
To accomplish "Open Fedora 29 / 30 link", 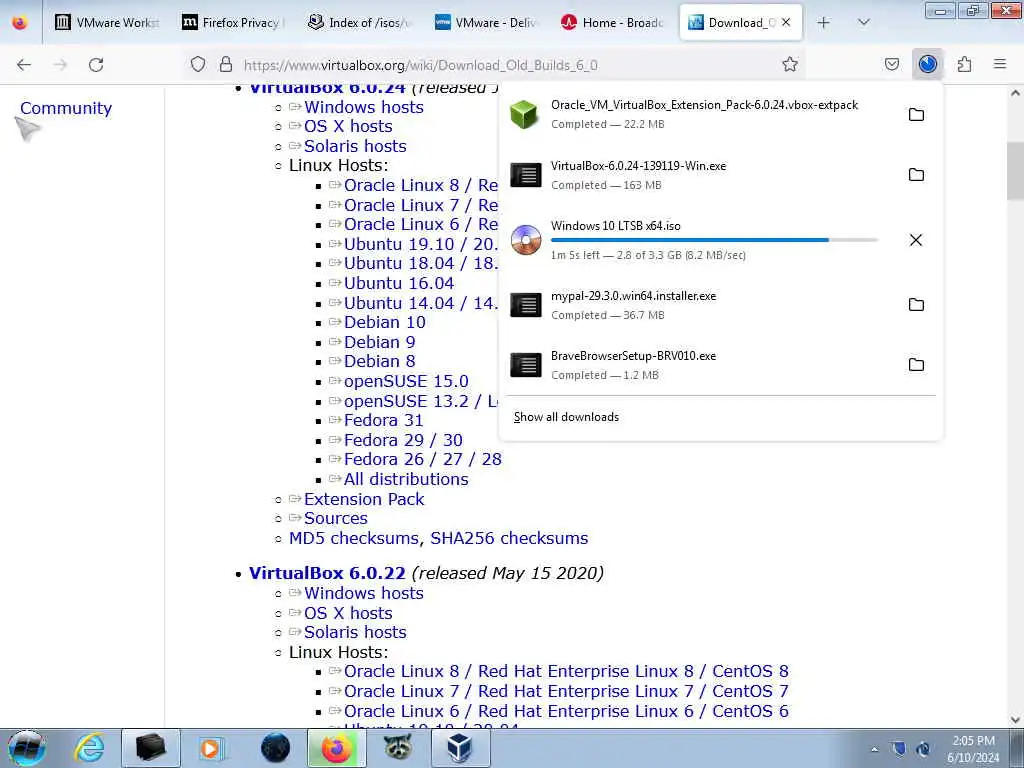I will pyautogui.click(x=403, y=440).
